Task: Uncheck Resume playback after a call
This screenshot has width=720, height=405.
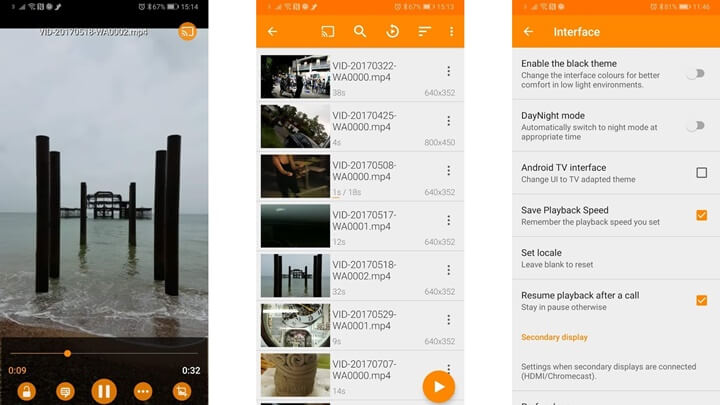Action: (701, 300)
